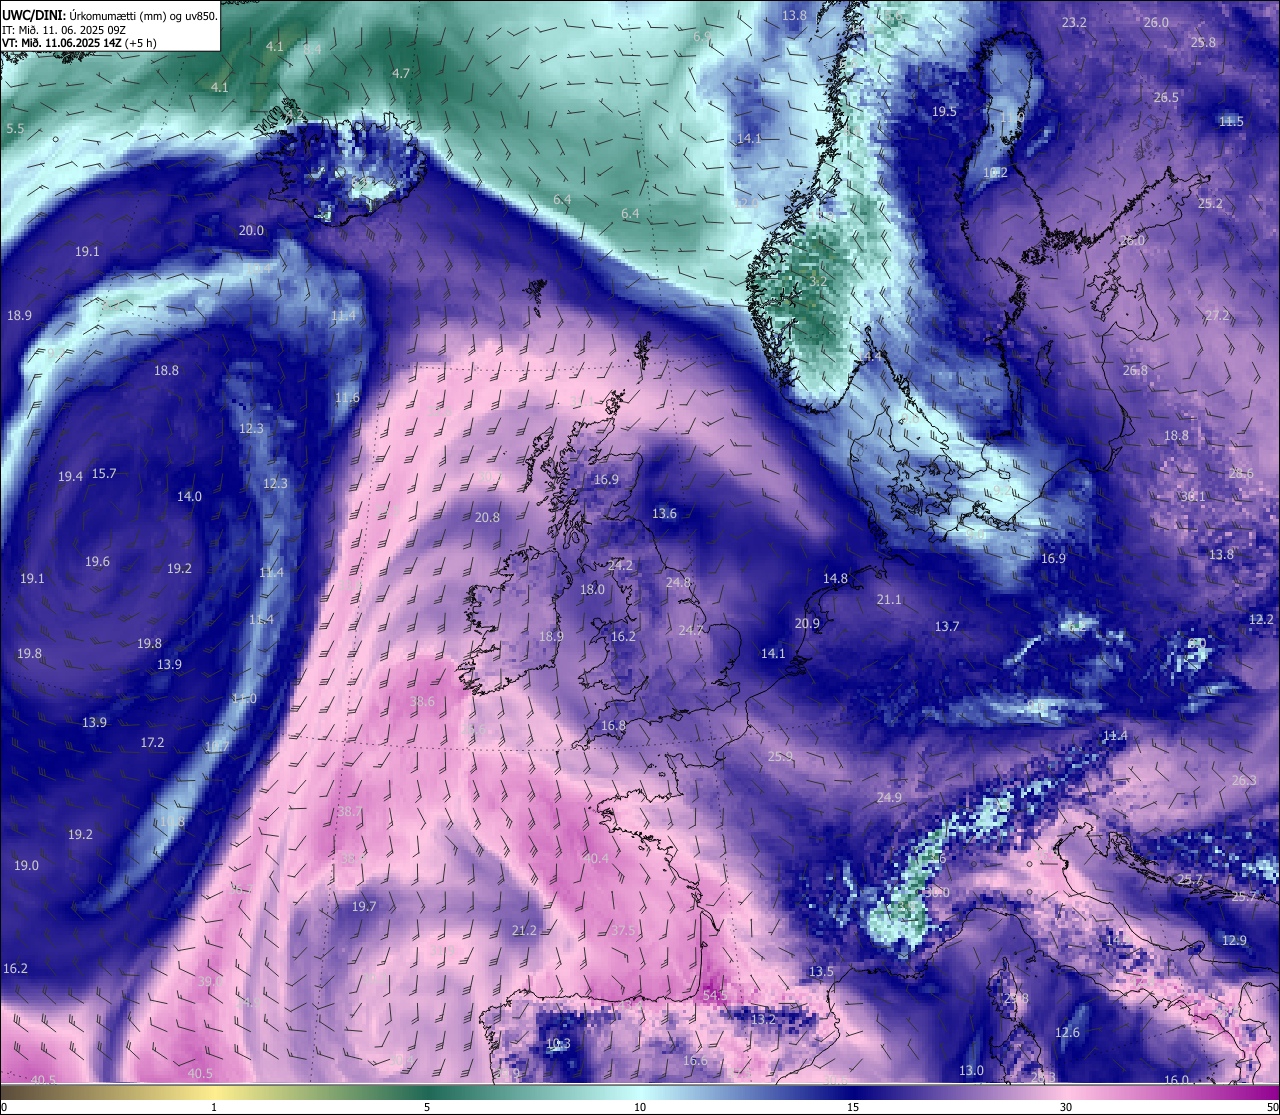Select the 'IT: Mið. 11. 06. 2025 09Z' line

point(63,30)
